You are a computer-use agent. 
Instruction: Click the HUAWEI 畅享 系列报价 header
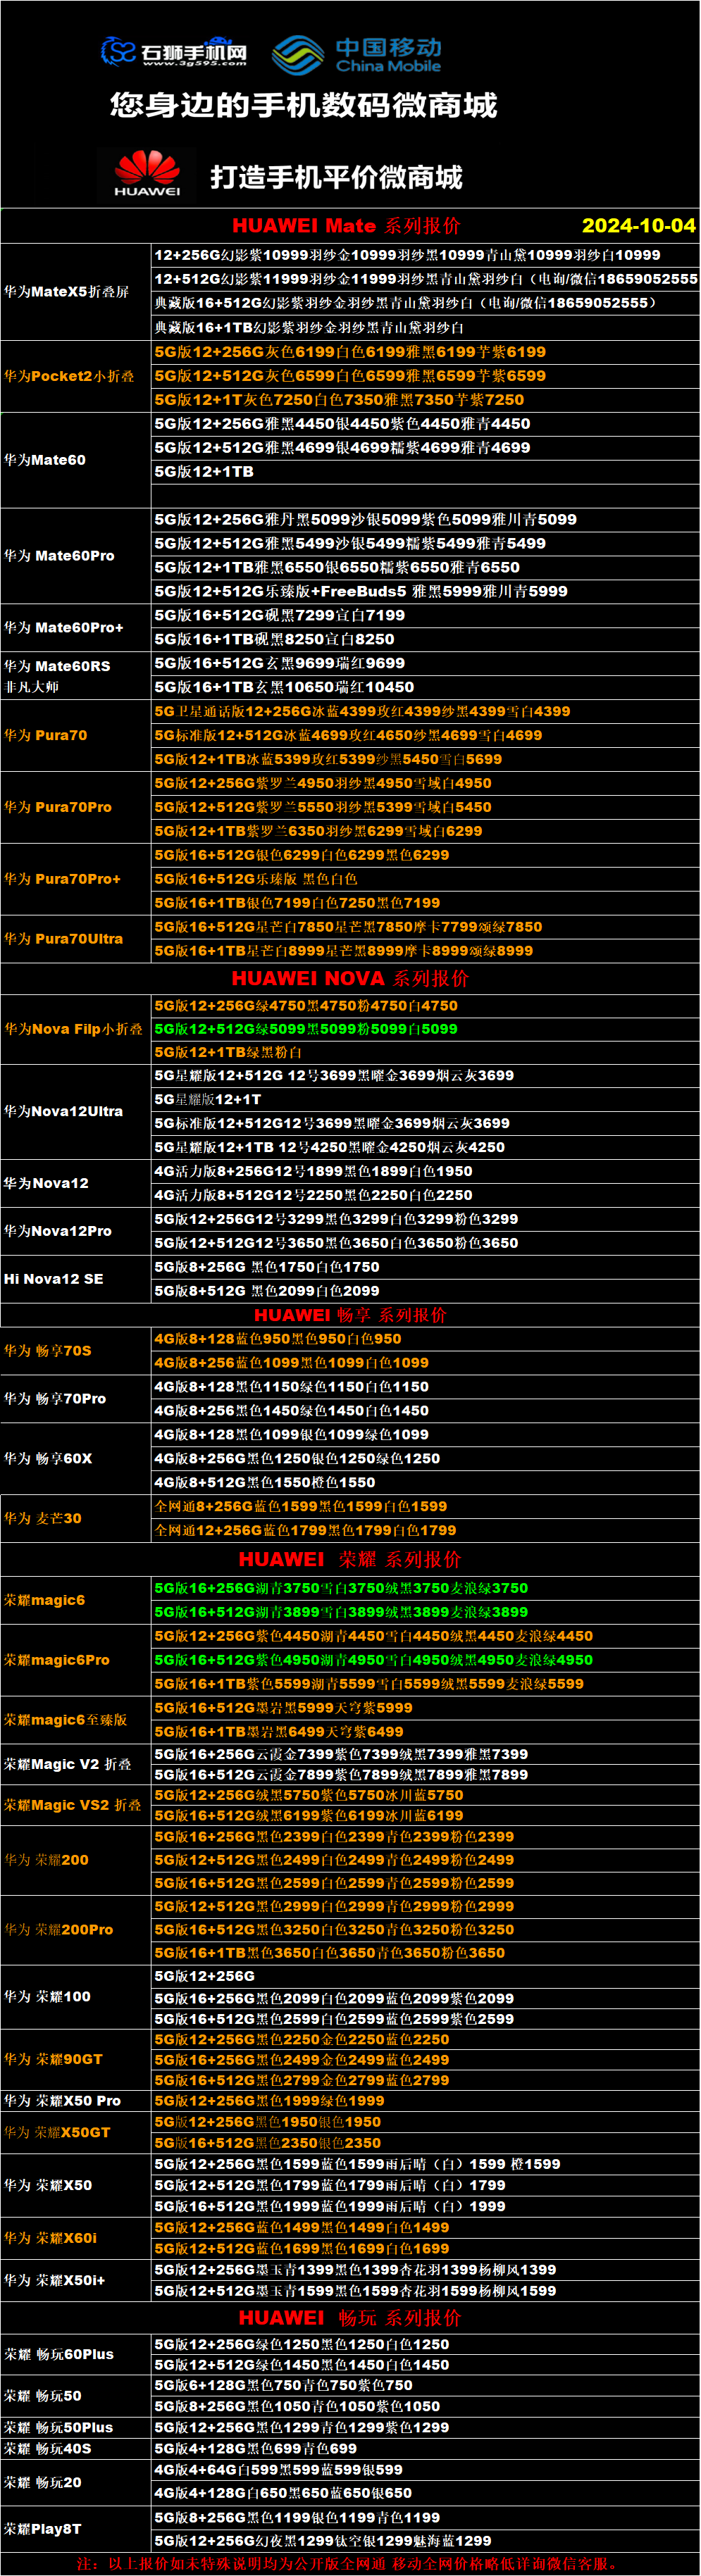(350, 1316)
